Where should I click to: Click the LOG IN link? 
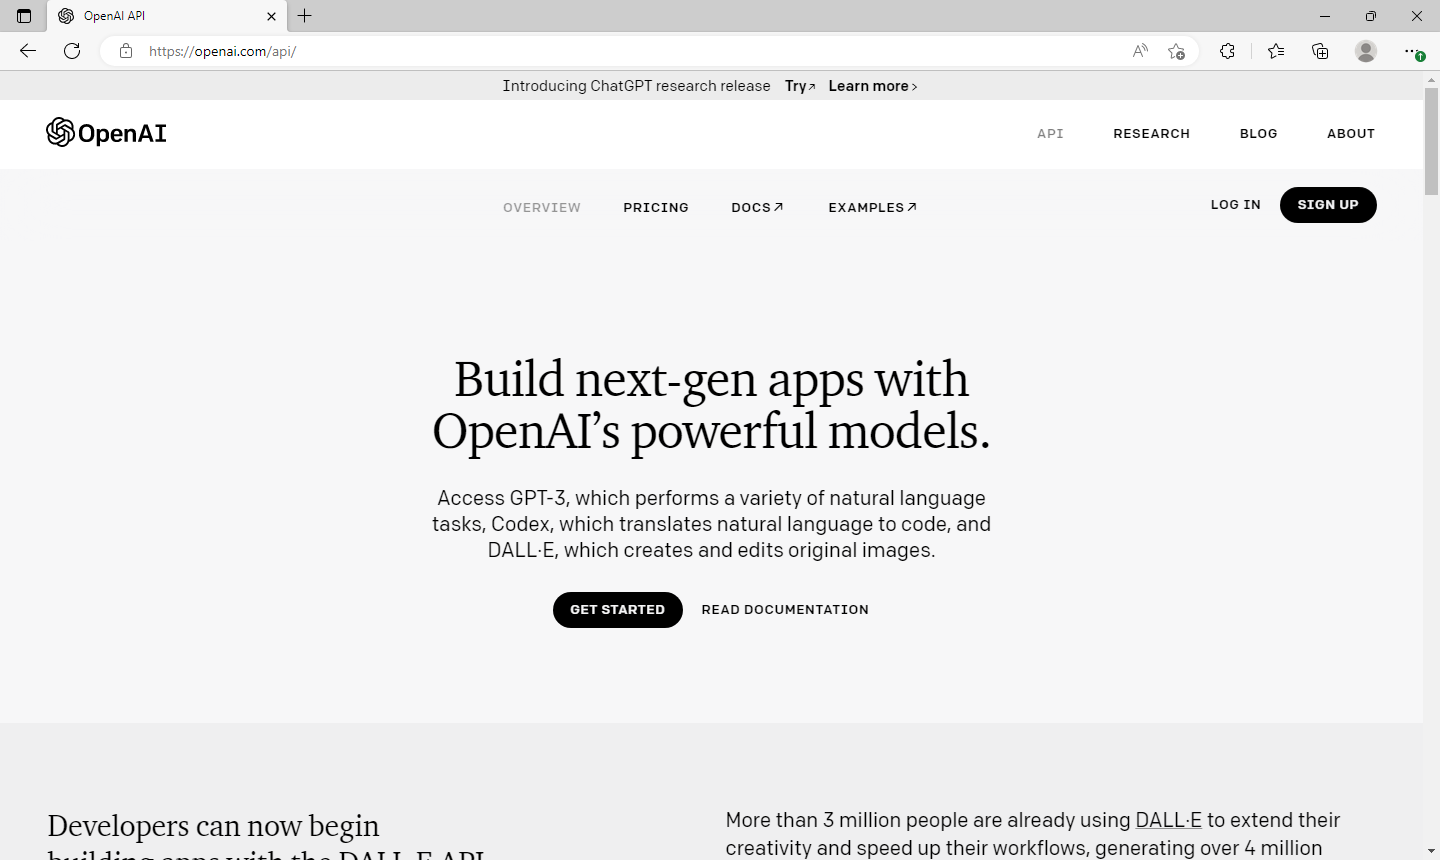point(1236,205)
